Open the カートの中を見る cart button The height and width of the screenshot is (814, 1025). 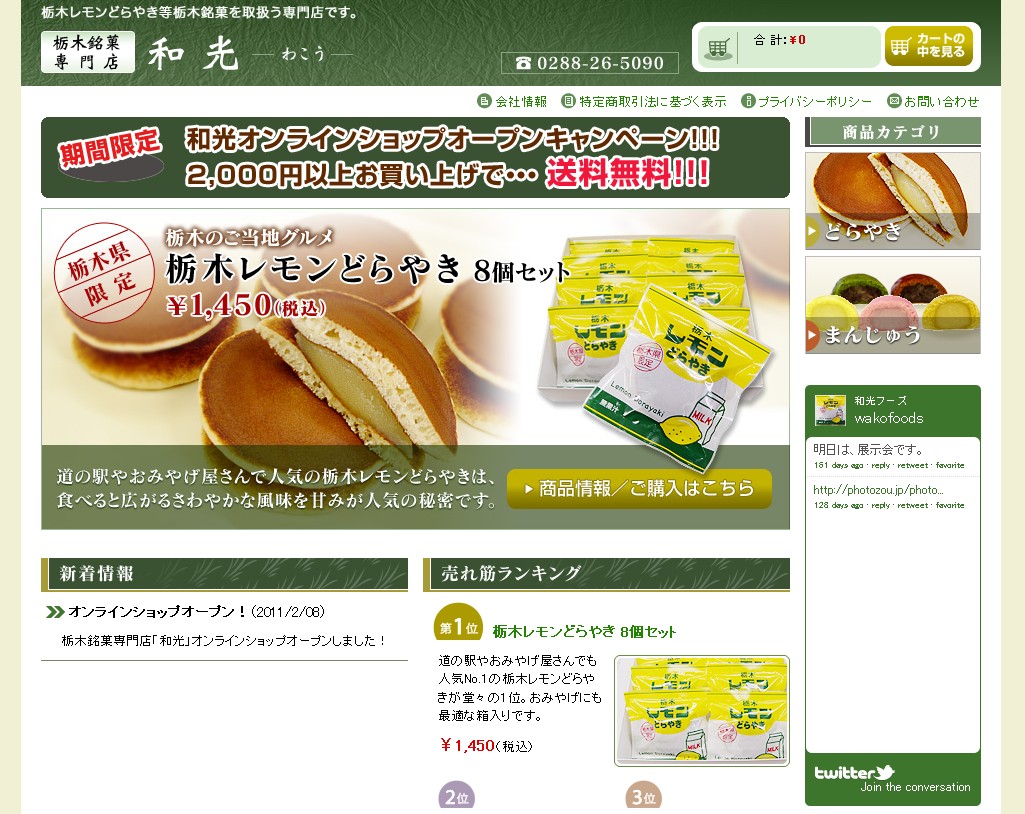[928, 46]
